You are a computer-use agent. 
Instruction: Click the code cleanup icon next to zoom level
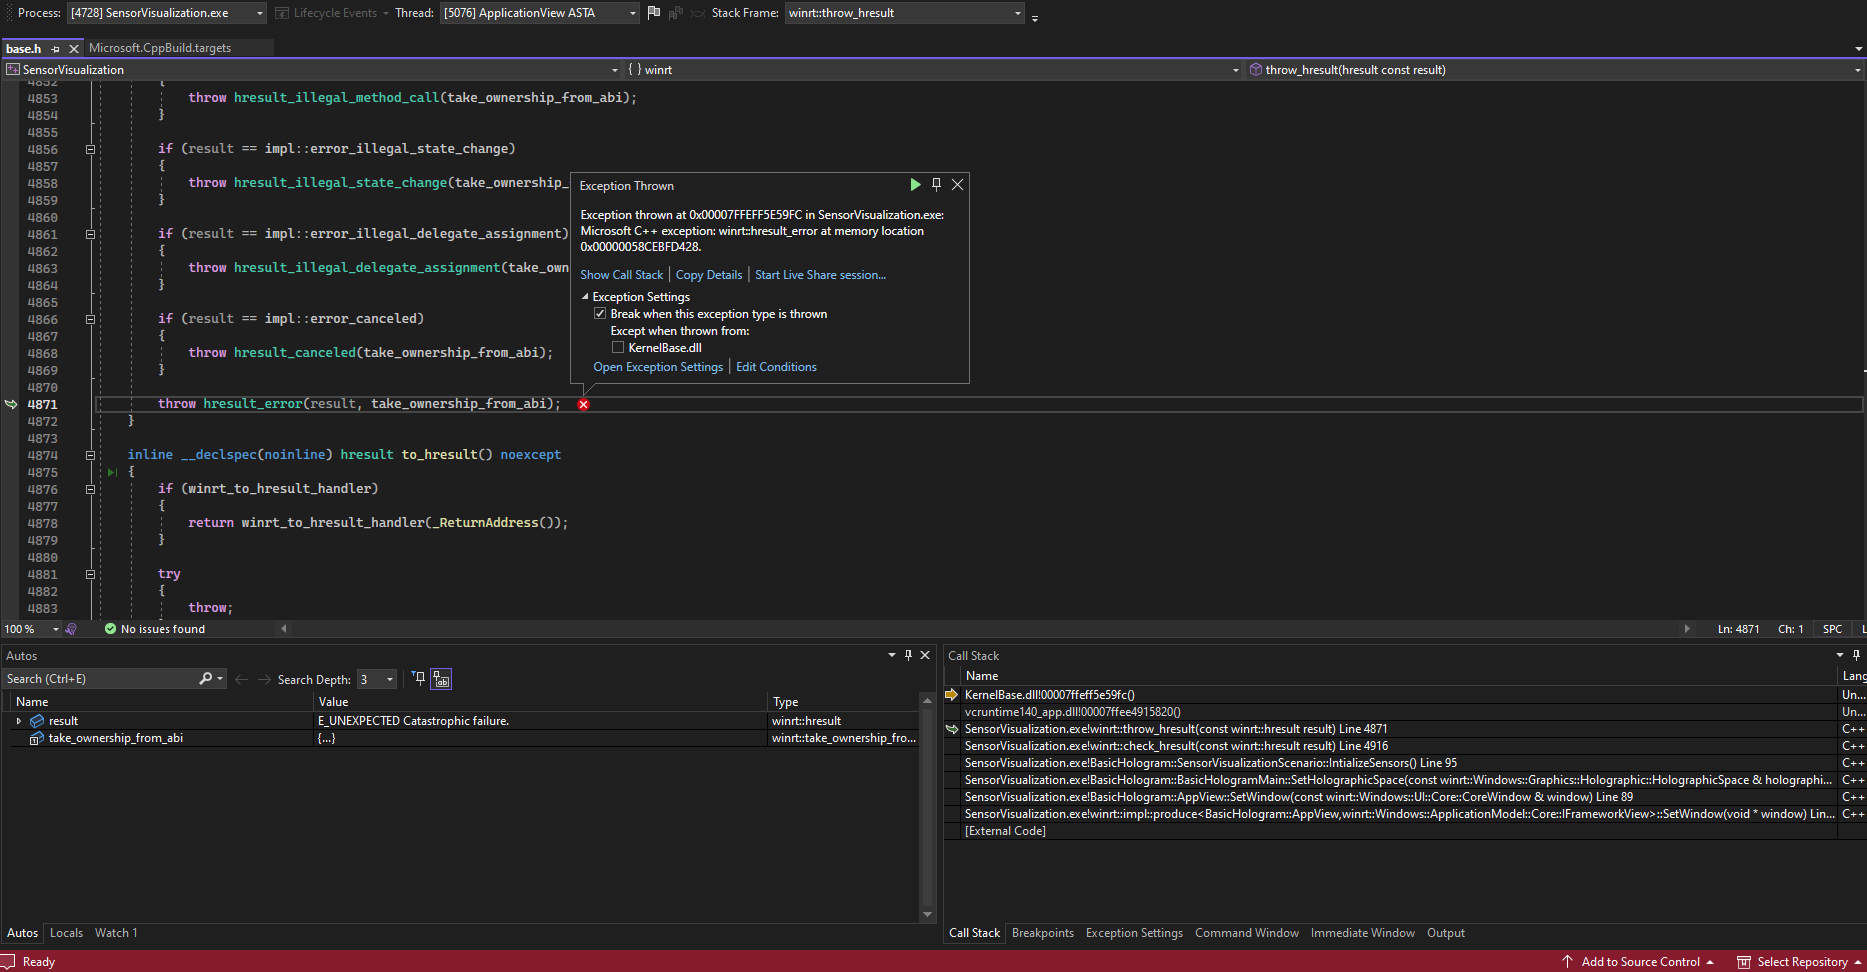(71, 629)
